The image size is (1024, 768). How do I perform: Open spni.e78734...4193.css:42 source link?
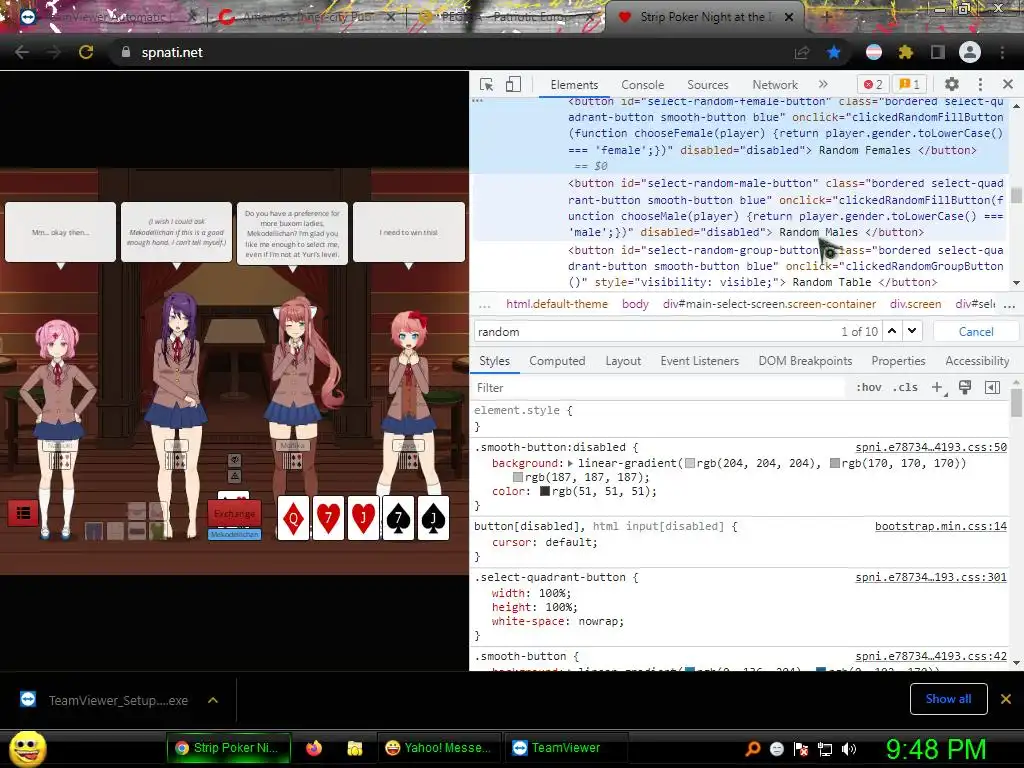click(931, 656)
